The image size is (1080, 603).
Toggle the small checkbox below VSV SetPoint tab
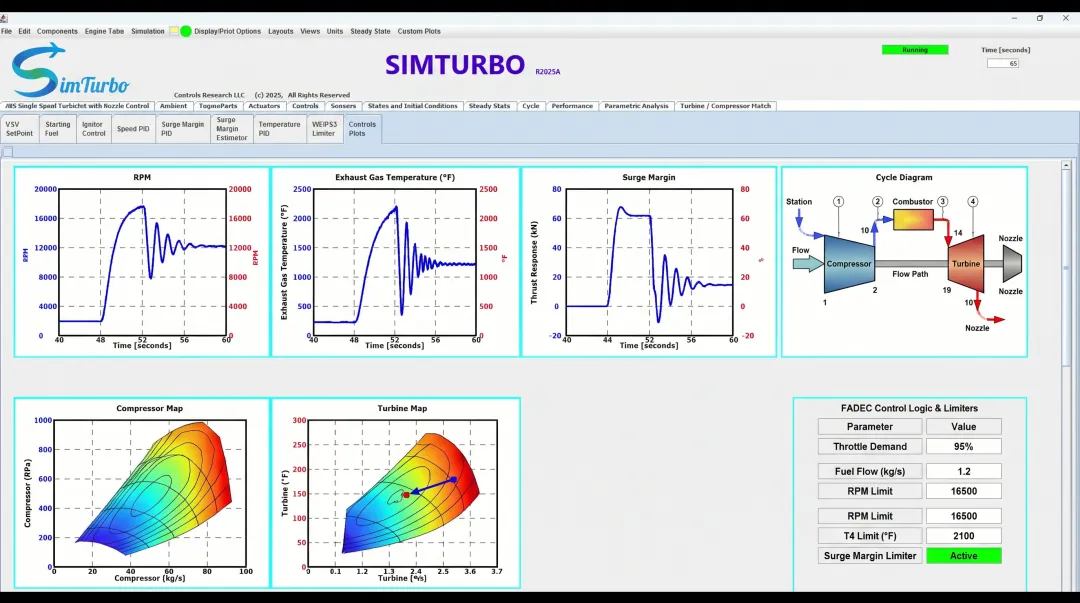coord(7,152)
